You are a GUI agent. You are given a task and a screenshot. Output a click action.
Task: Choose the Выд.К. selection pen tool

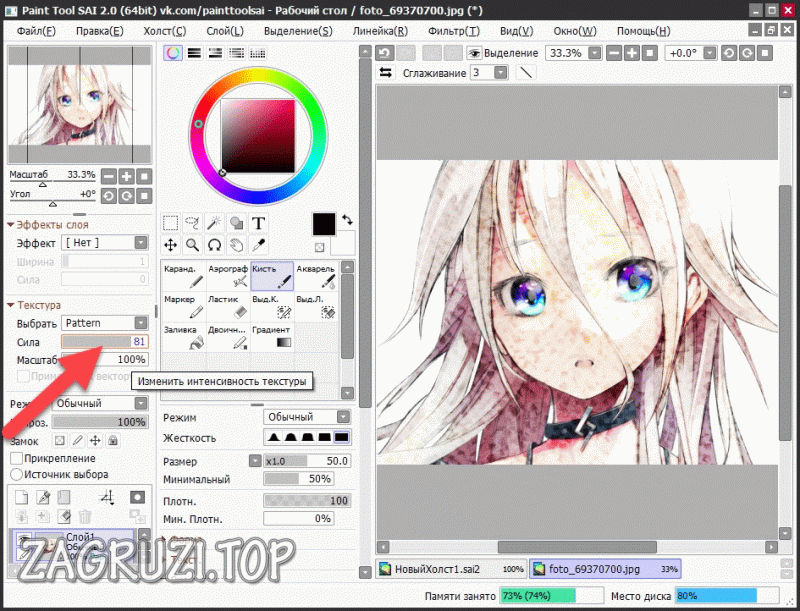click(272, 307)
